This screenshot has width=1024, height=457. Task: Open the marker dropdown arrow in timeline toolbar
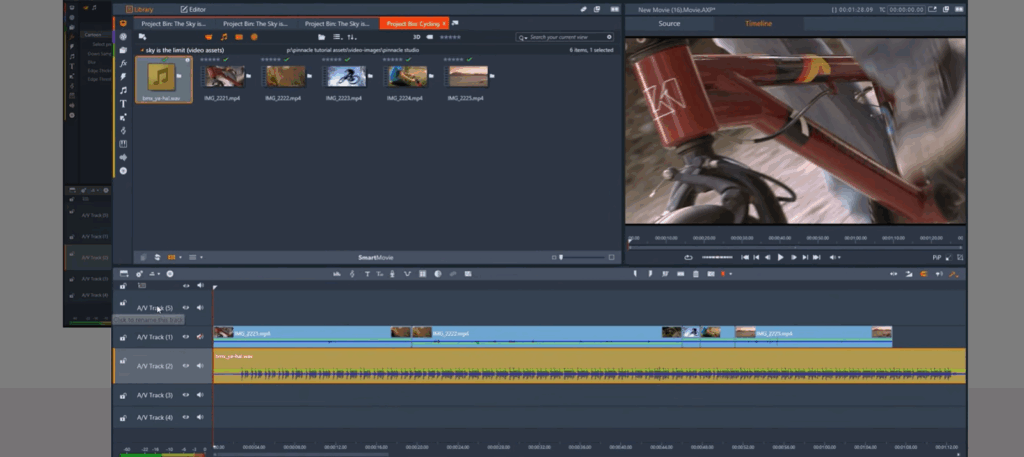[x=730, y=274]
